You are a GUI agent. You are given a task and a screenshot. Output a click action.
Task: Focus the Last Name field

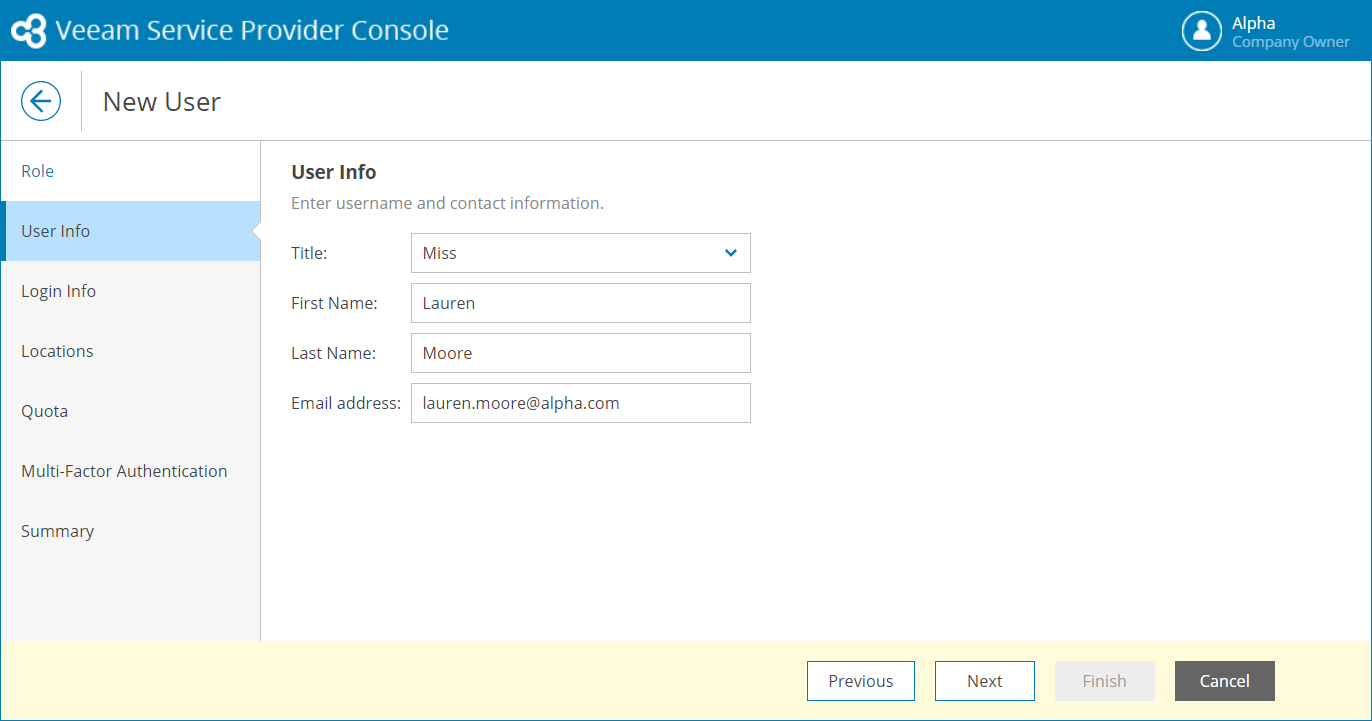(580, 353)
